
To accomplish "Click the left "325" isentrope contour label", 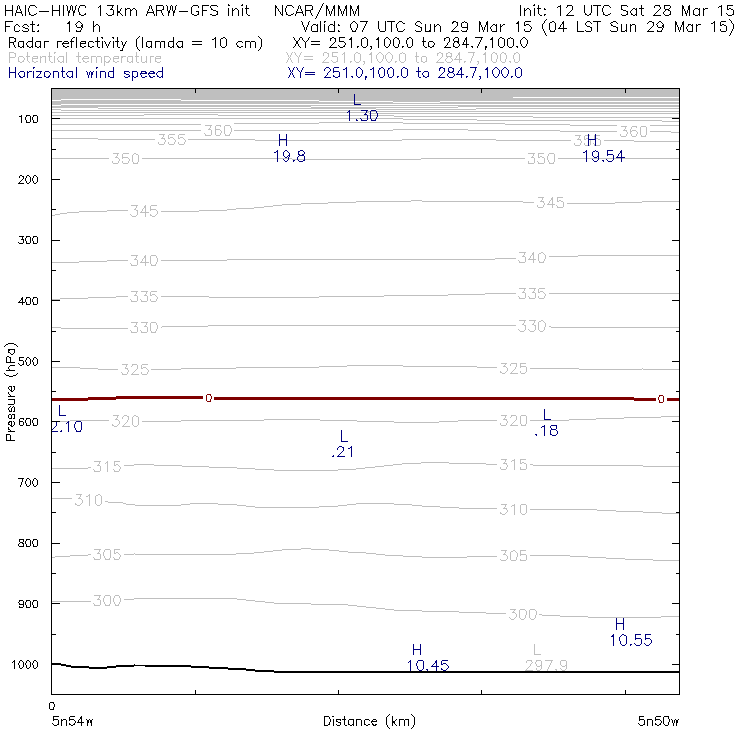I will coord(135,370).
